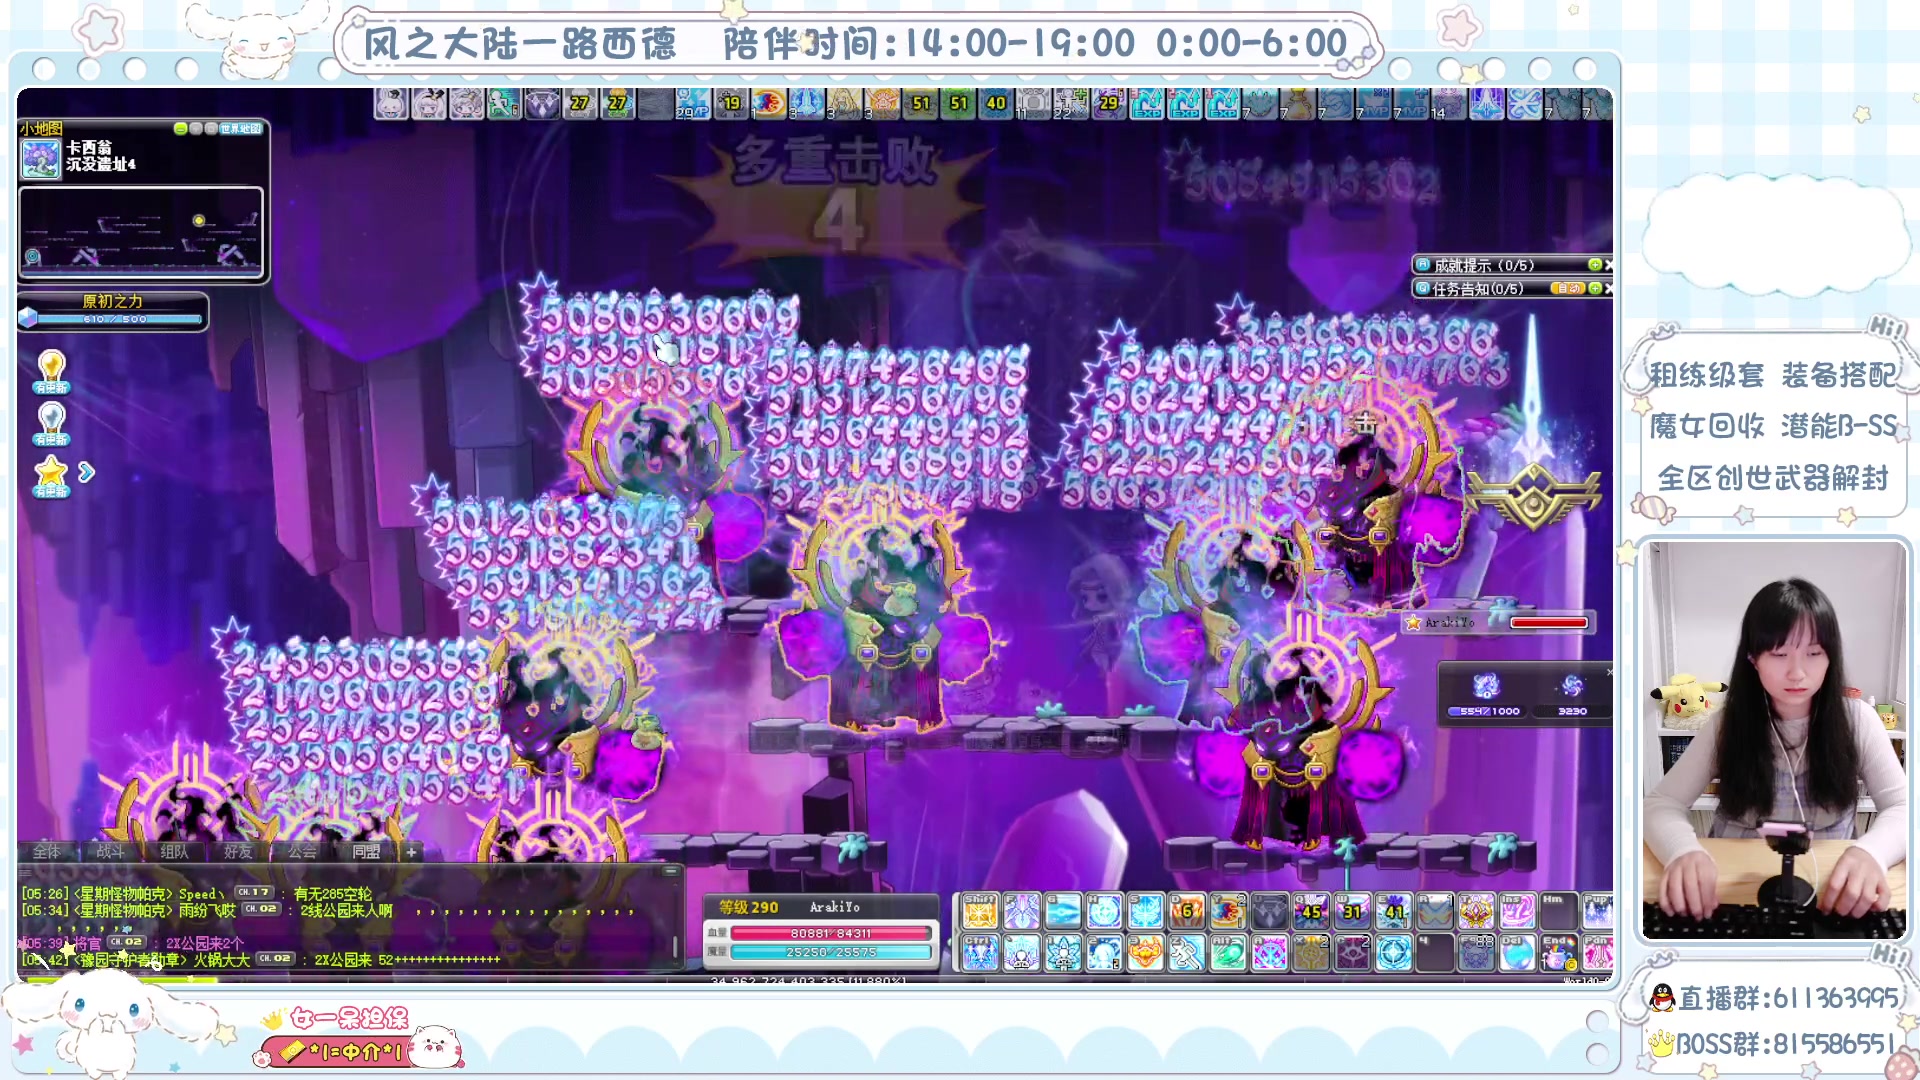Open the 世界地图 button on minimap
This screenshot has height=1080, width=1920.
click(x=241, y=129)
